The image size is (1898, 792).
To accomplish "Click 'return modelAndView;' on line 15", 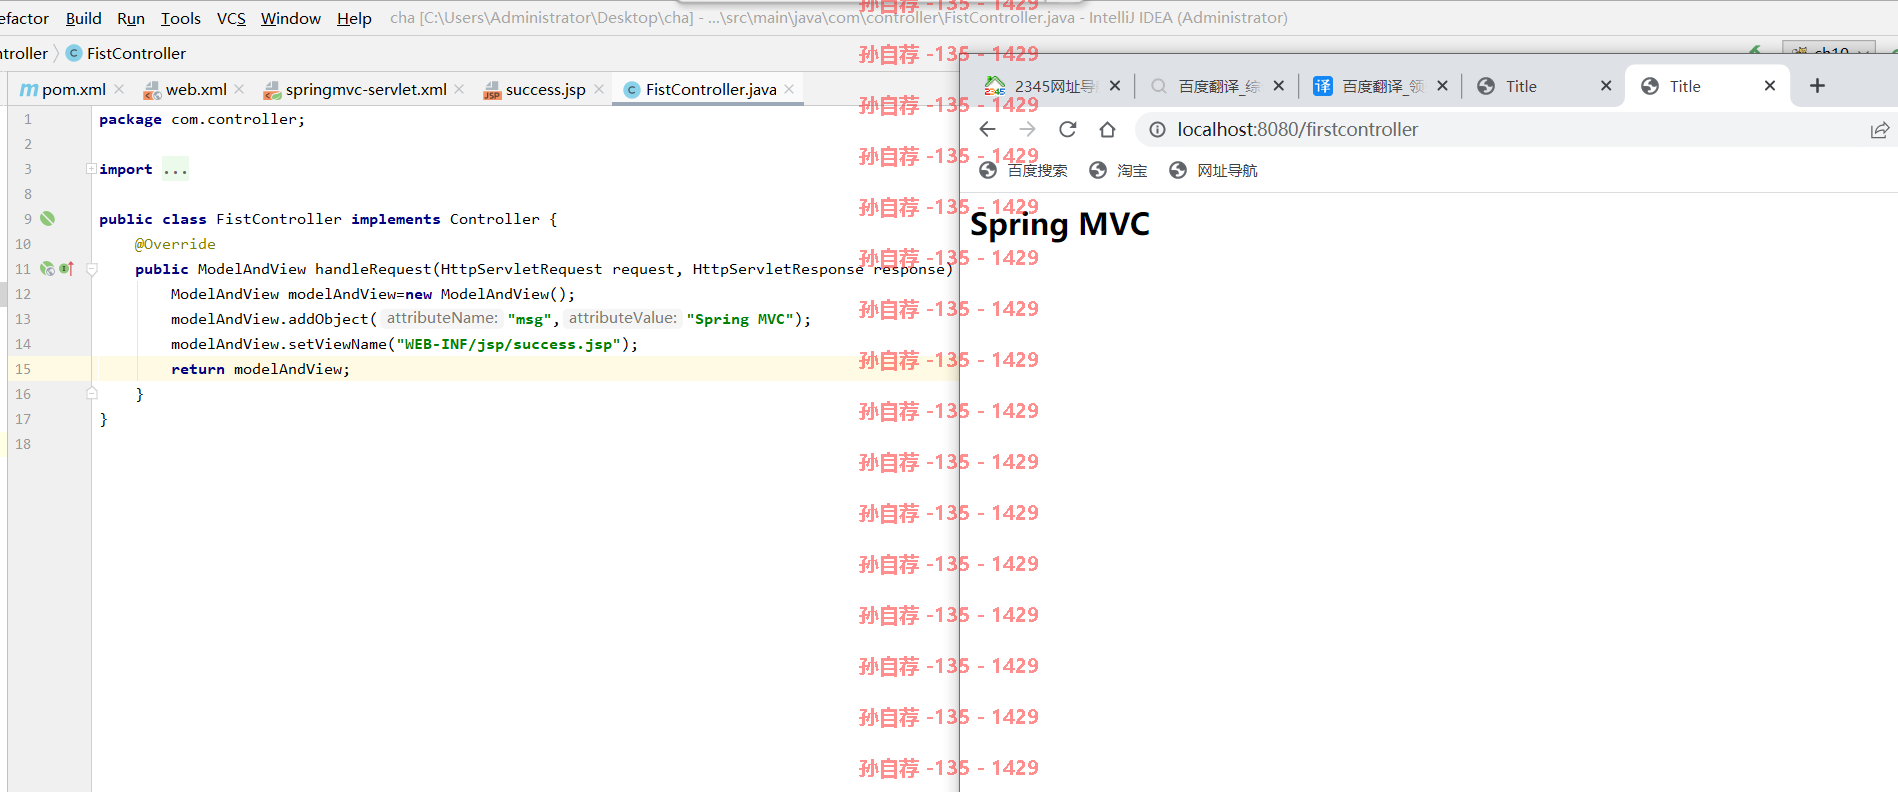I will [x=260, y=369].
